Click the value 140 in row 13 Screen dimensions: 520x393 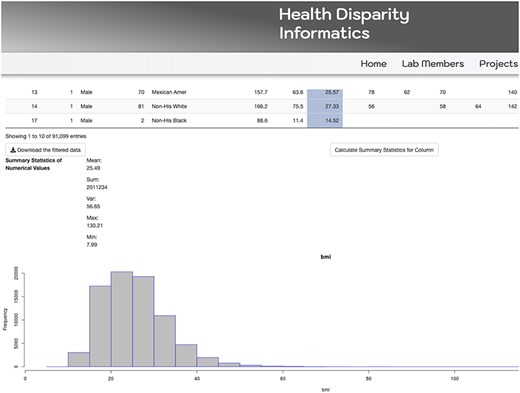(x=512, y=92)
